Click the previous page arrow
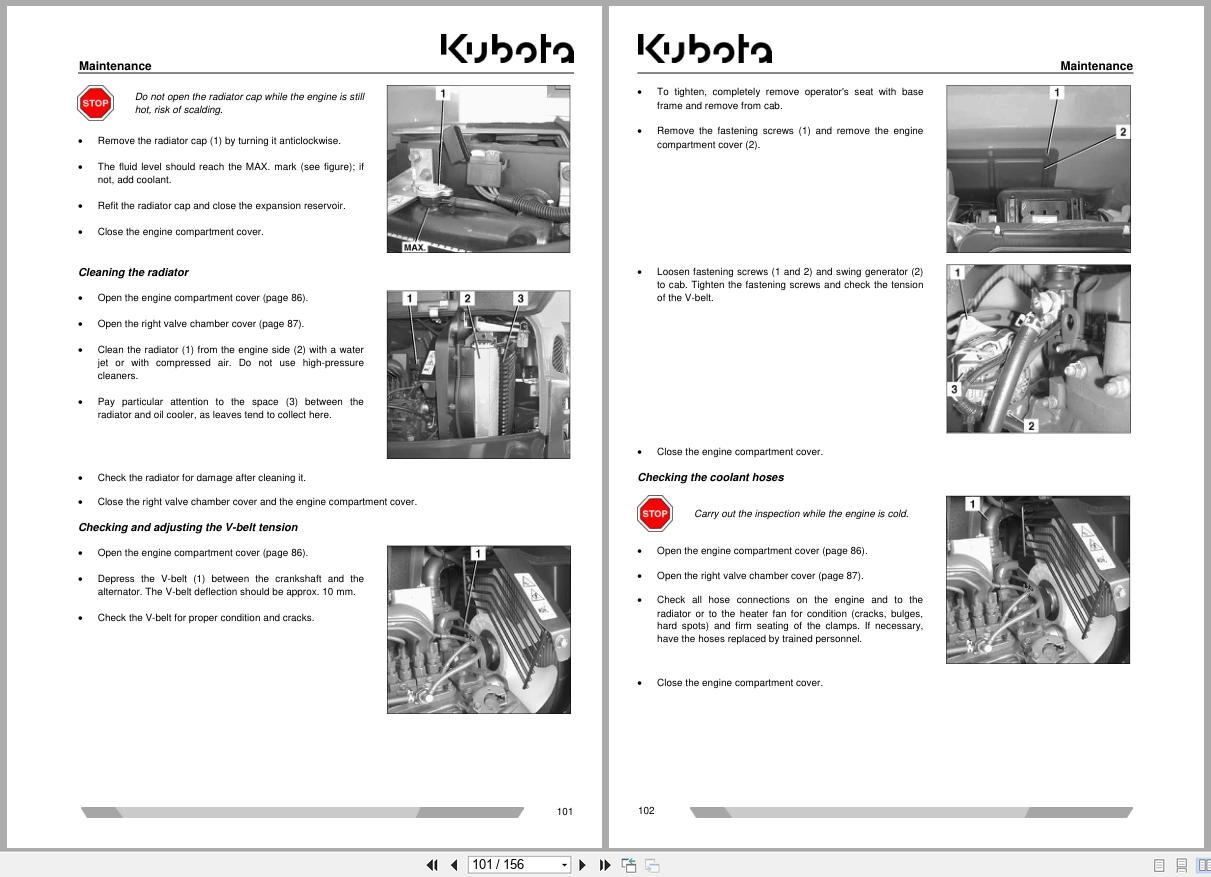Screen dimensions: 1211x877 click(x=454, y=864)
